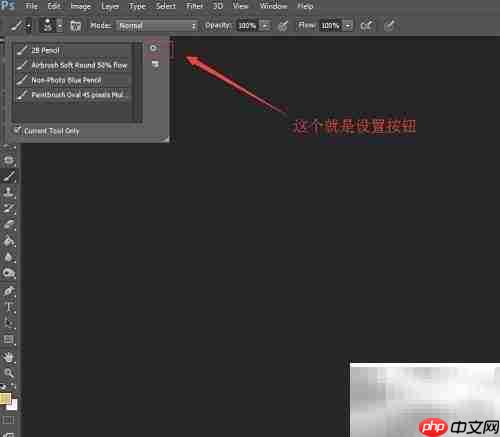
Task: Select Airbrush Soft Round 50% flow preset
Action: [73, 65]
